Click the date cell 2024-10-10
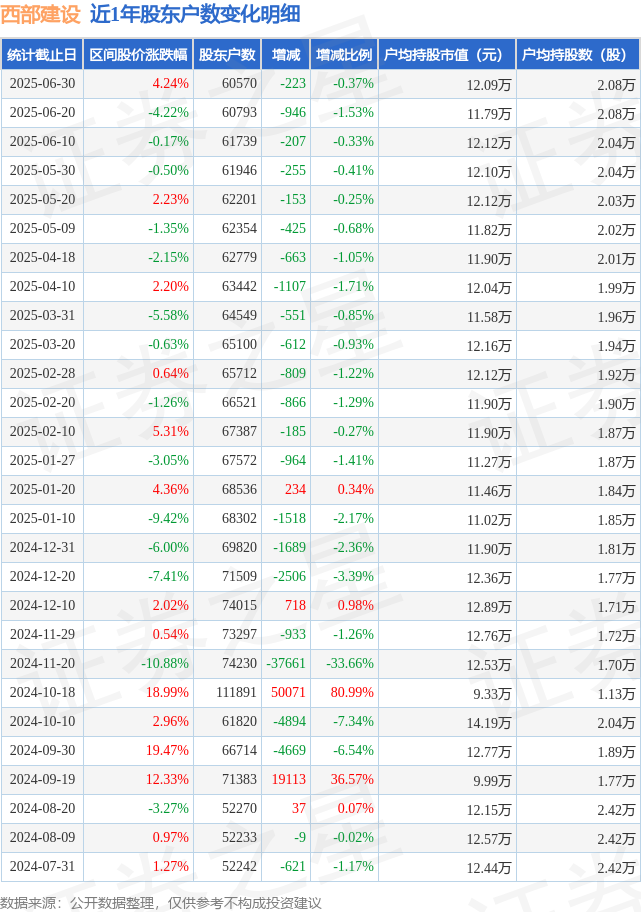 pyautogui.click(x=42, y=721)
